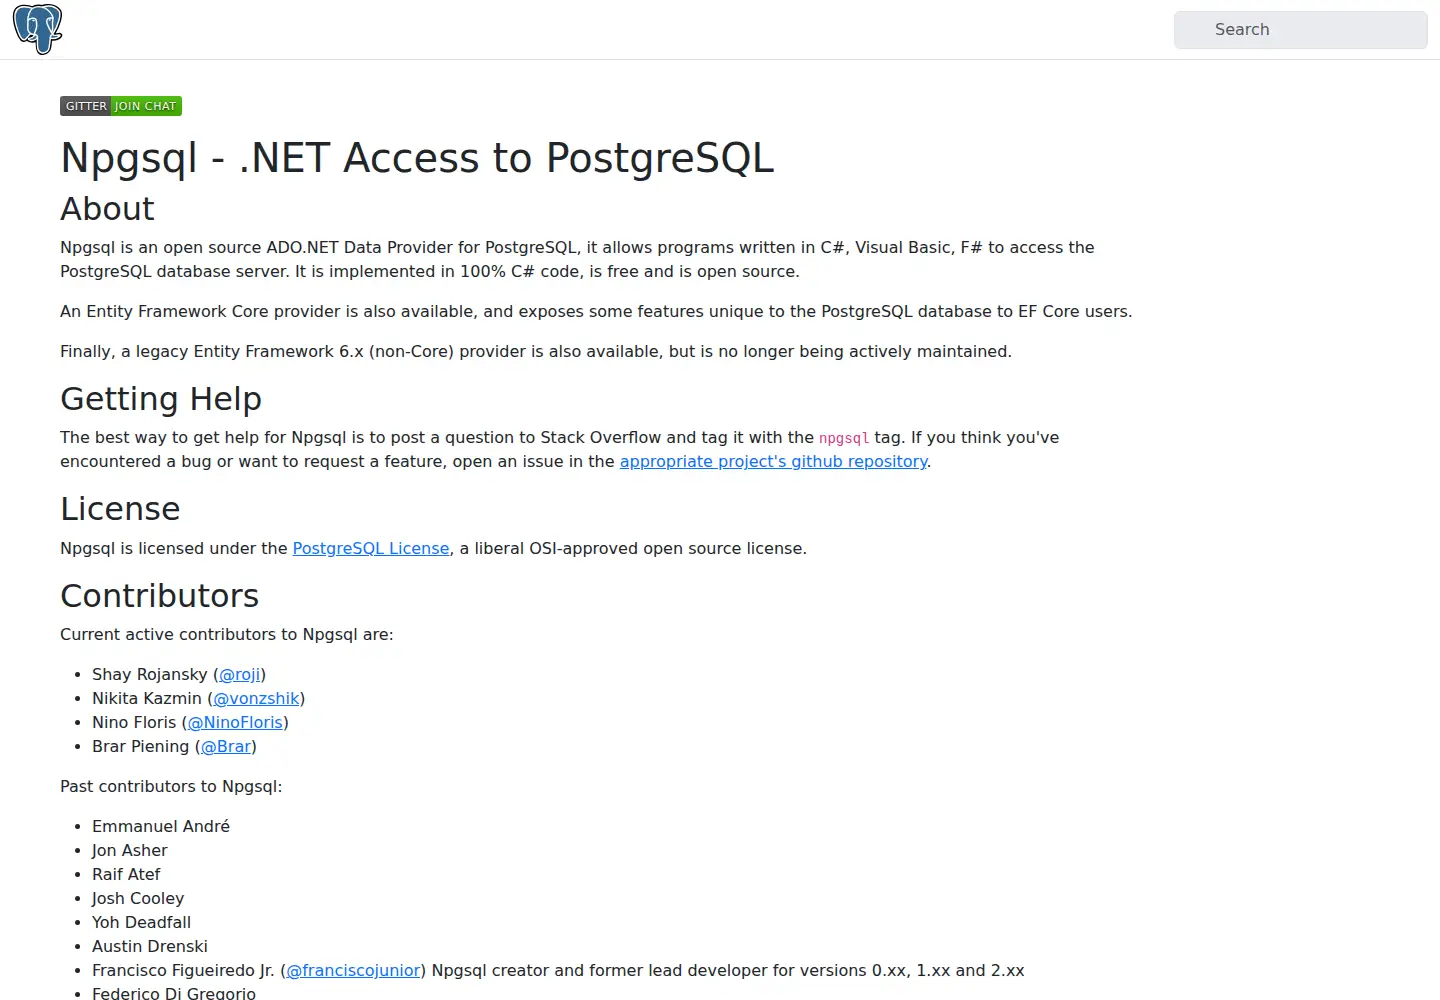Click the Jon Asher list entry

[x=130, y=850]
